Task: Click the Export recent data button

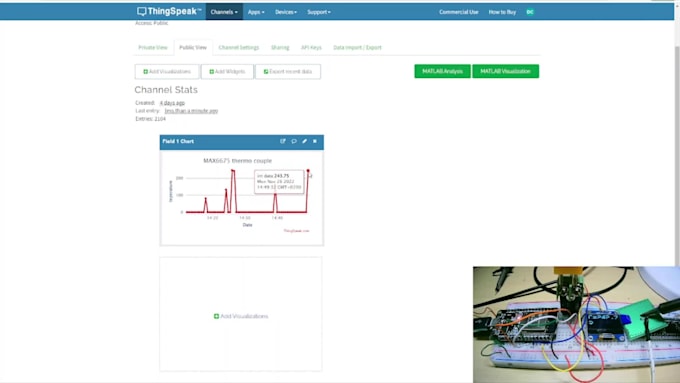Action: (x=288, y=72)
